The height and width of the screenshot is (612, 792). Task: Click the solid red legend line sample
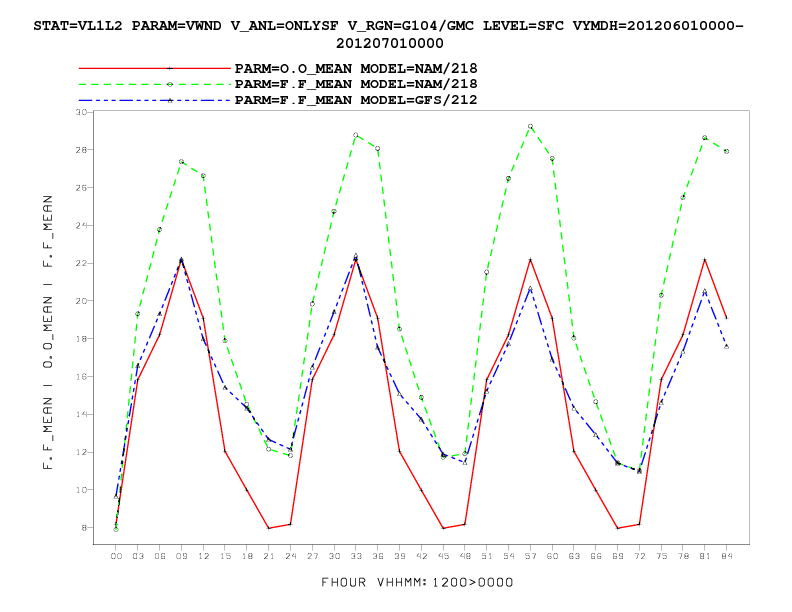(155, 68)
